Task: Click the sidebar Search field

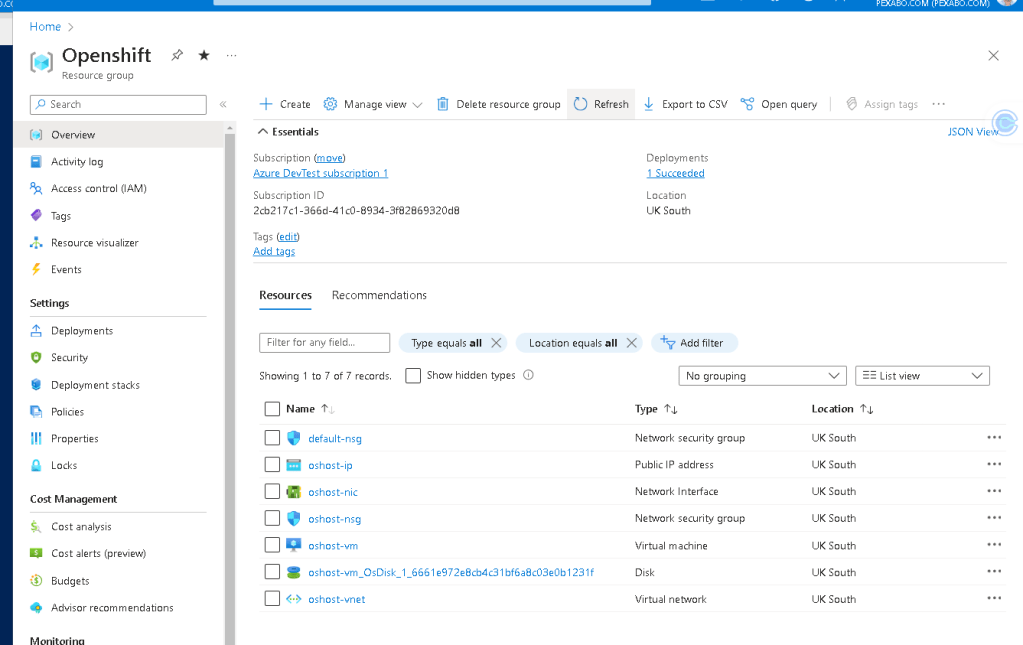Action: [x=118, y=104]
